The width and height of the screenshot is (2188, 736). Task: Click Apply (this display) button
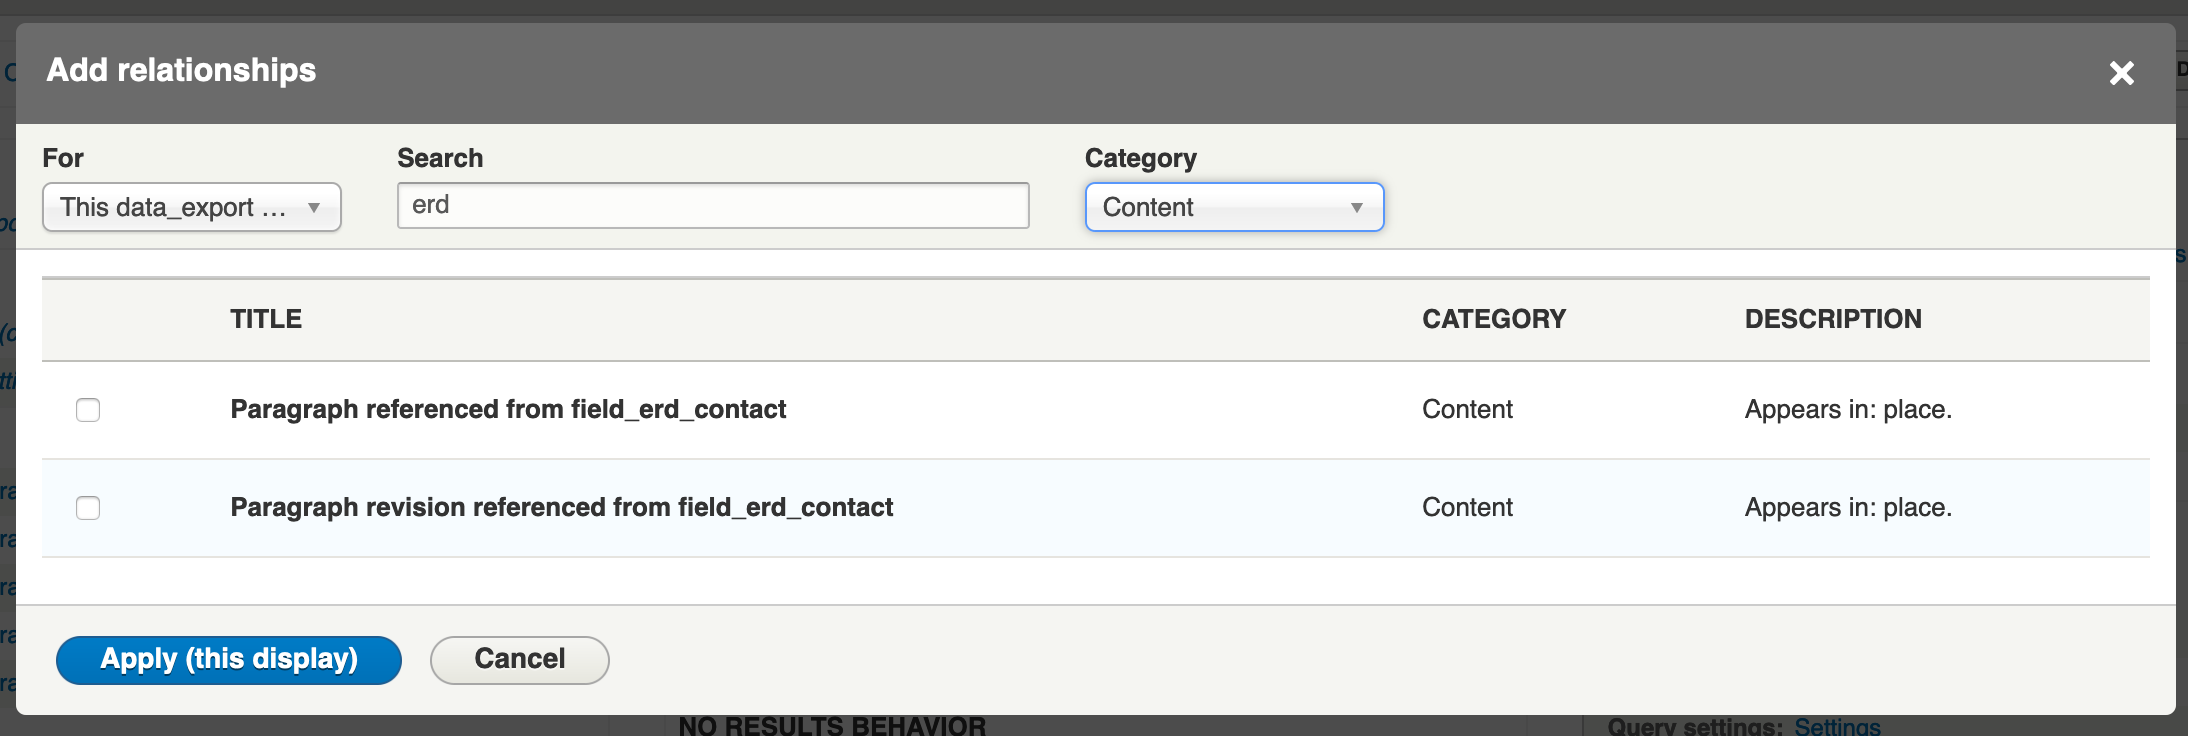(229, 660)
